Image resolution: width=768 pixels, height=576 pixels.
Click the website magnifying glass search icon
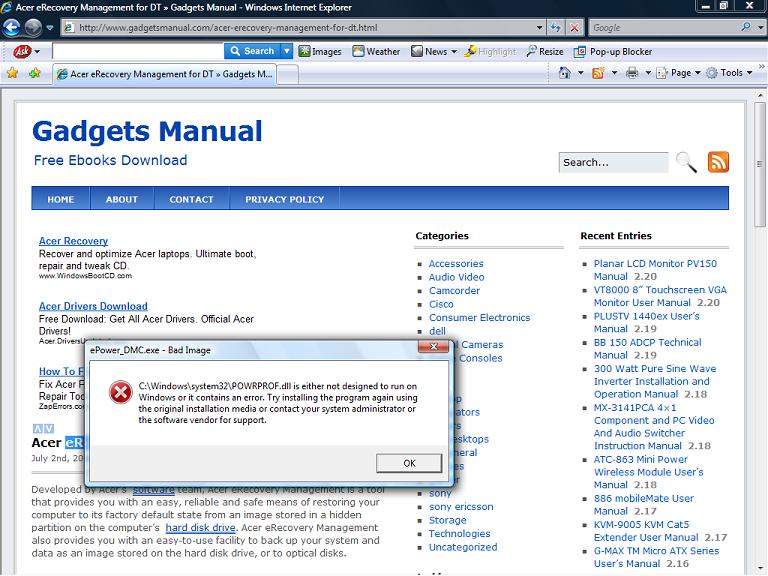(x=686, y=162)
